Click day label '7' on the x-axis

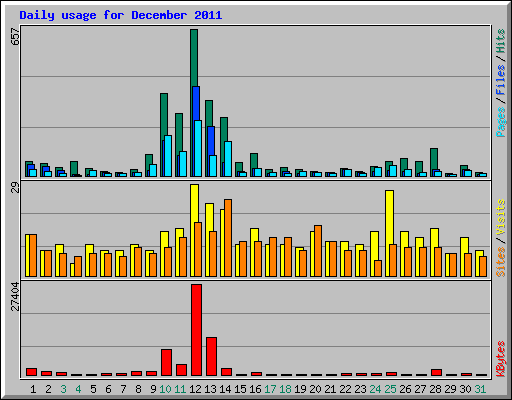tap(123, 389)
